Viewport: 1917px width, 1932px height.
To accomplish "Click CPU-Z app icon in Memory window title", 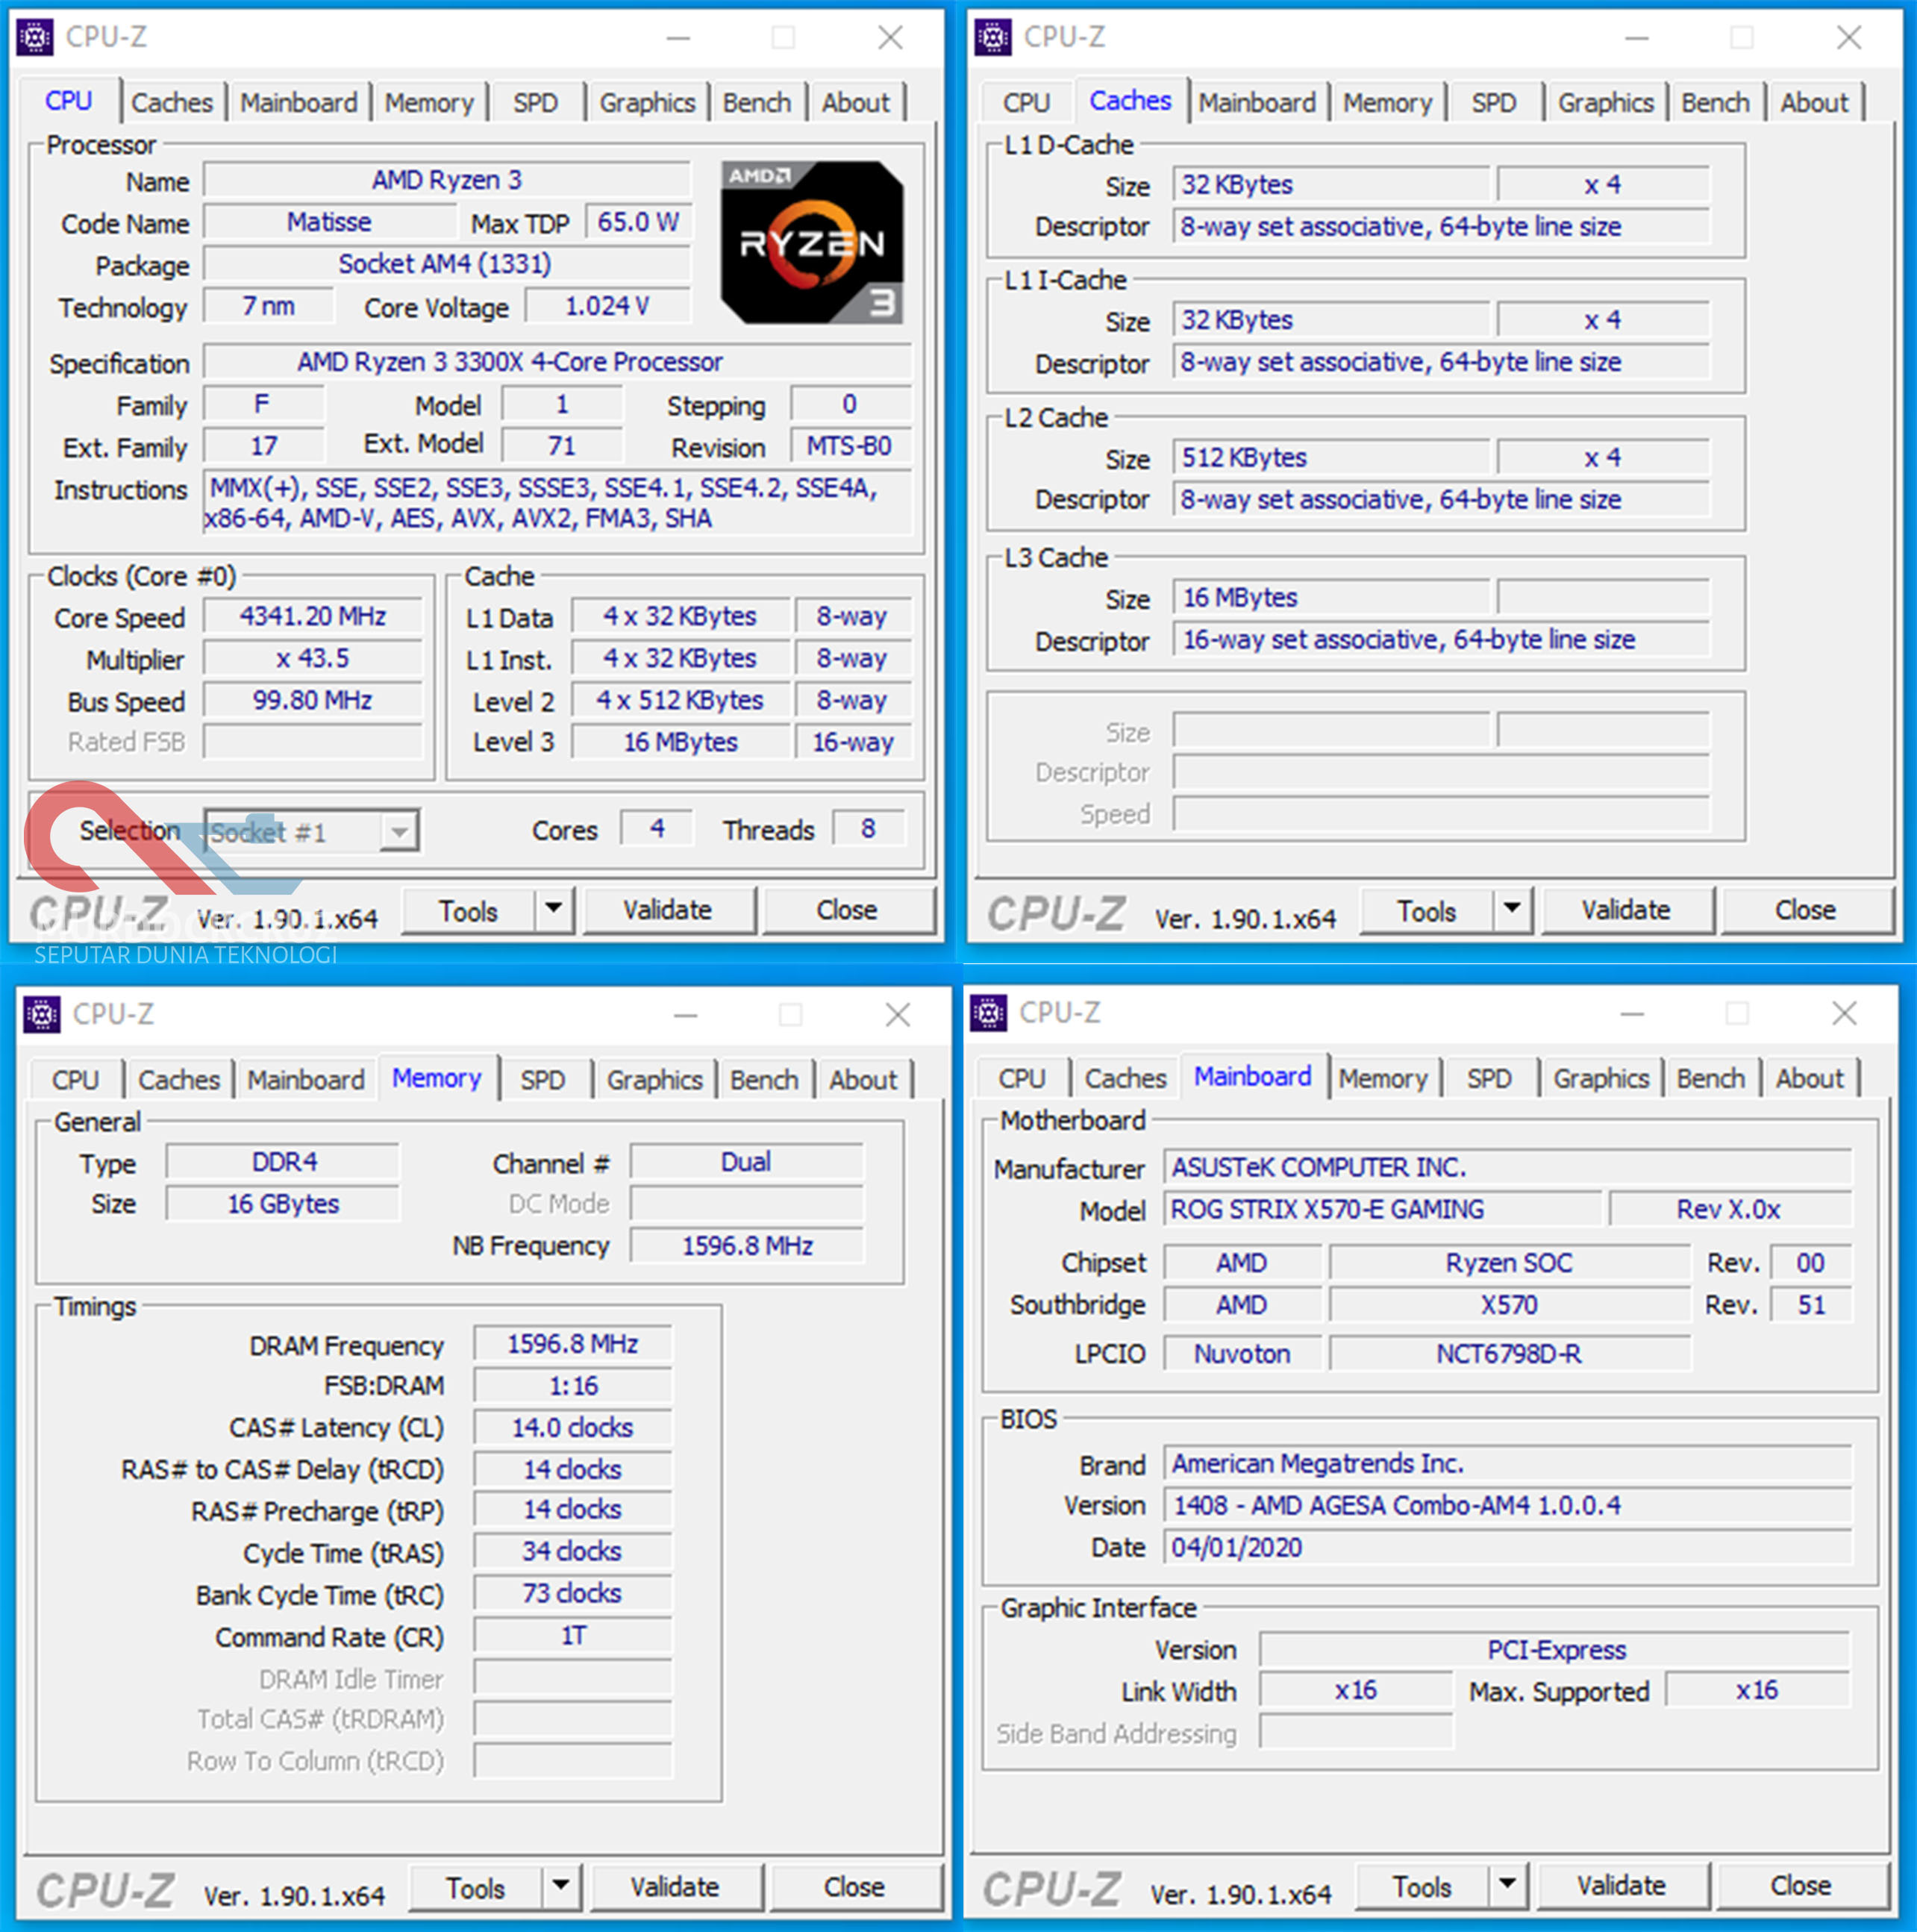I will (42, 1015).
